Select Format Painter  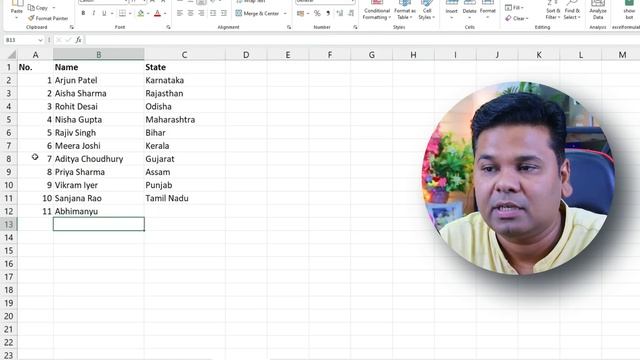point(48,18)
